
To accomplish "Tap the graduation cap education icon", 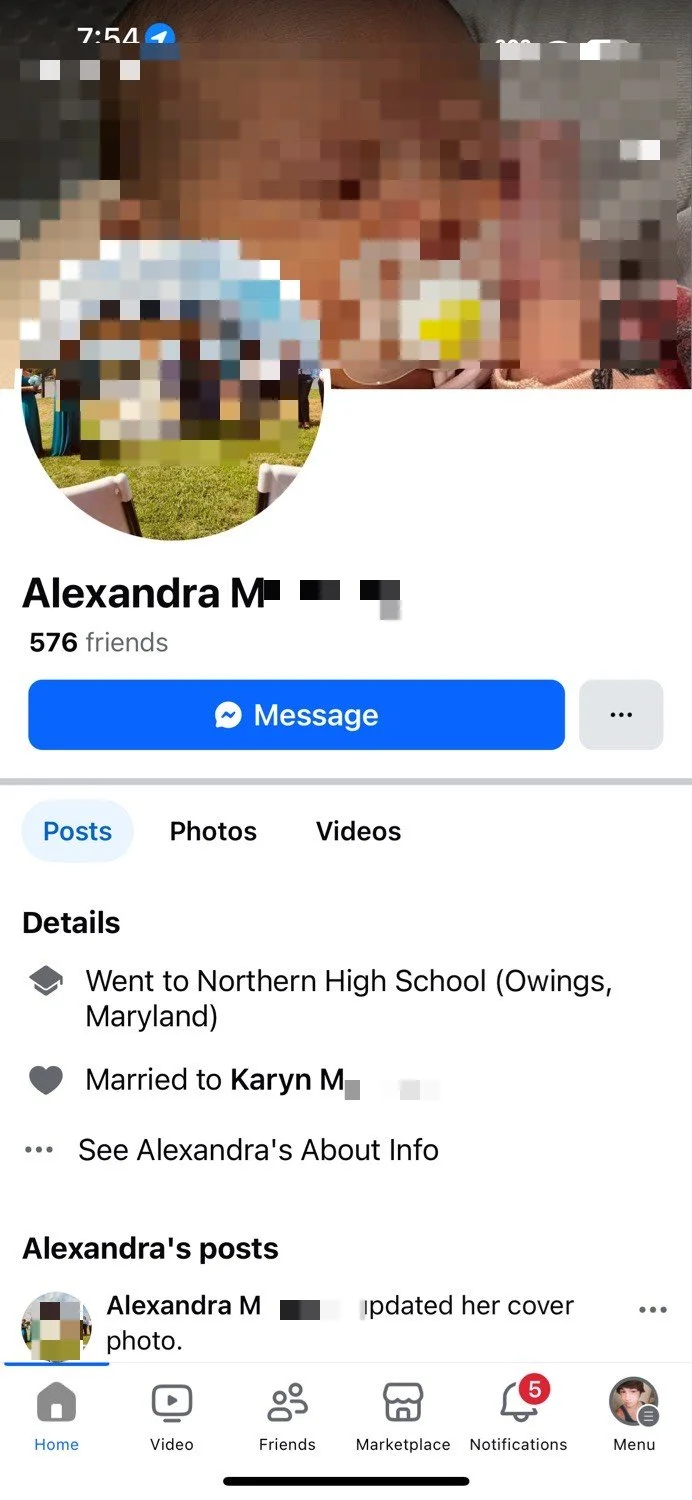I will click(x=45, y=982).
